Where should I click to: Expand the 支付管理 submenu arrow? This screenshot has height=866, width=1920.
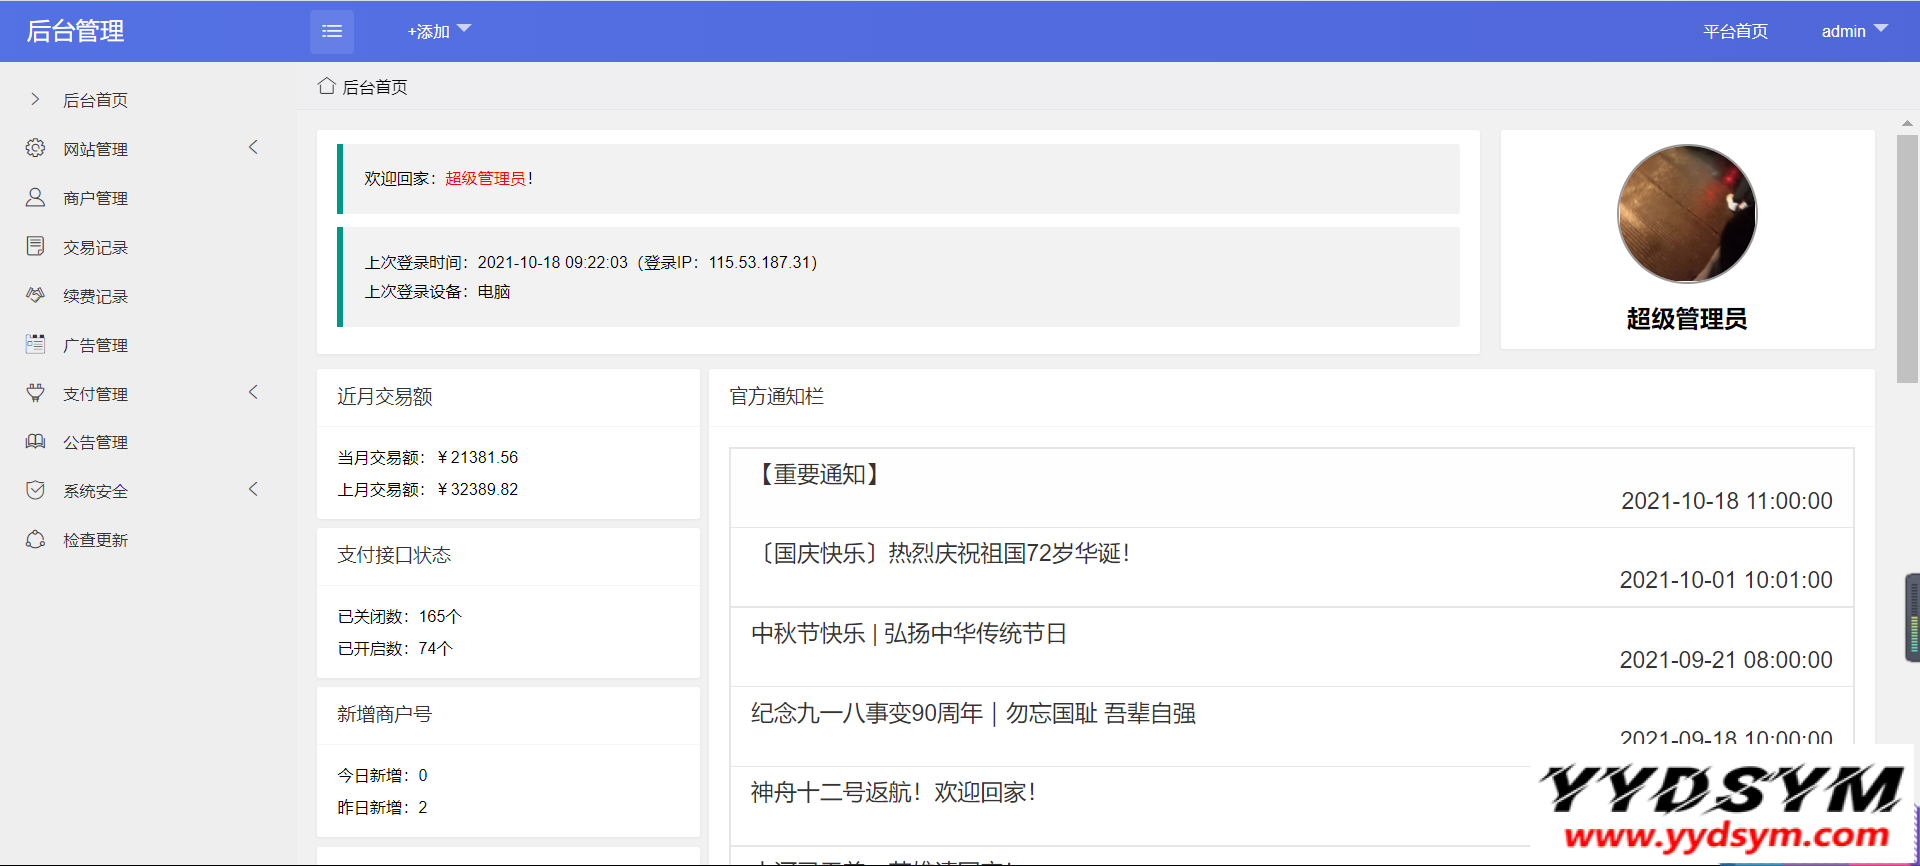(253, 392)
